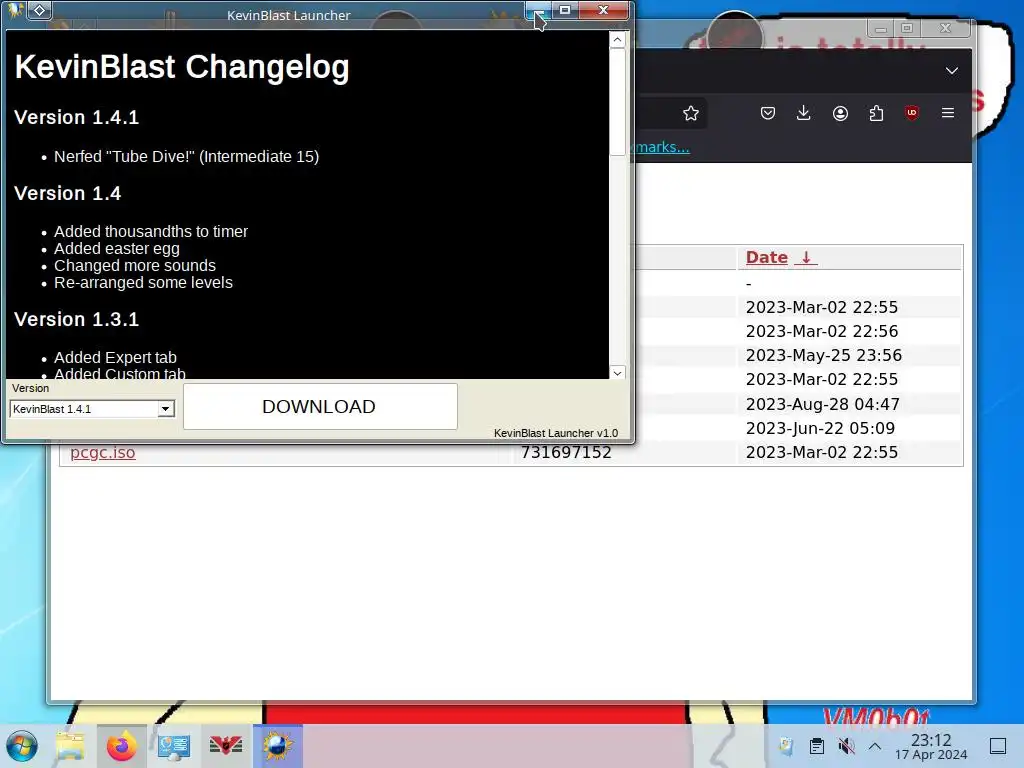This screenshot has width=1024, height=768.
Task: Maximize the Firefox window
Action: (907, 28)
